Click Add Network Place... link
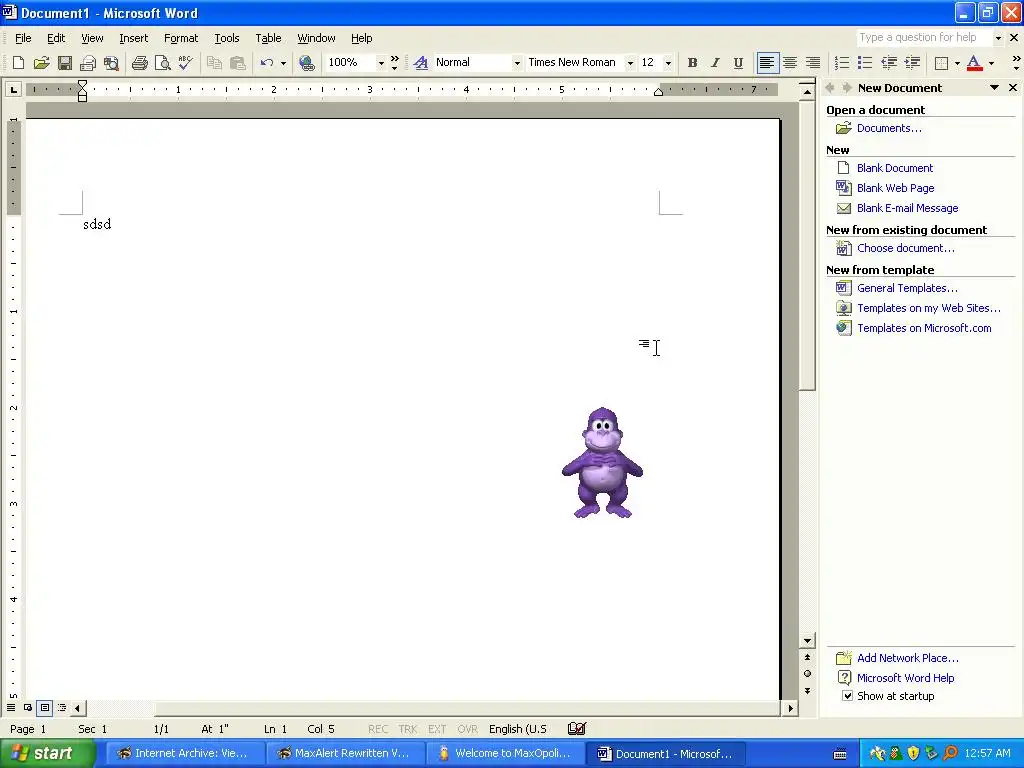 (x=908, y=658)
